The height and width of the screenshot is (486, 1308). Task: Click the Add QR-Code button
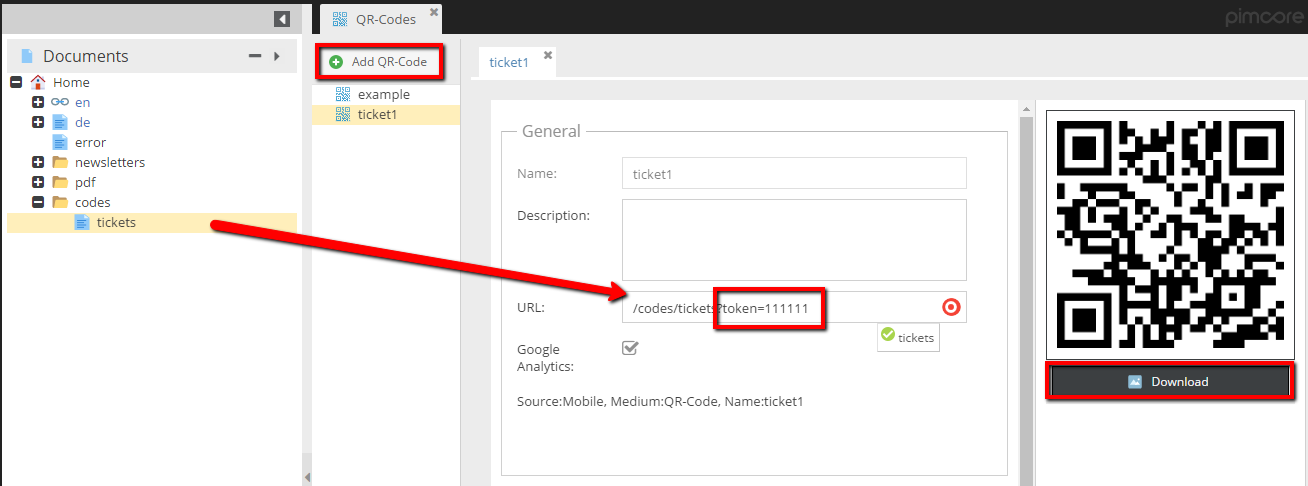(379, 62)
